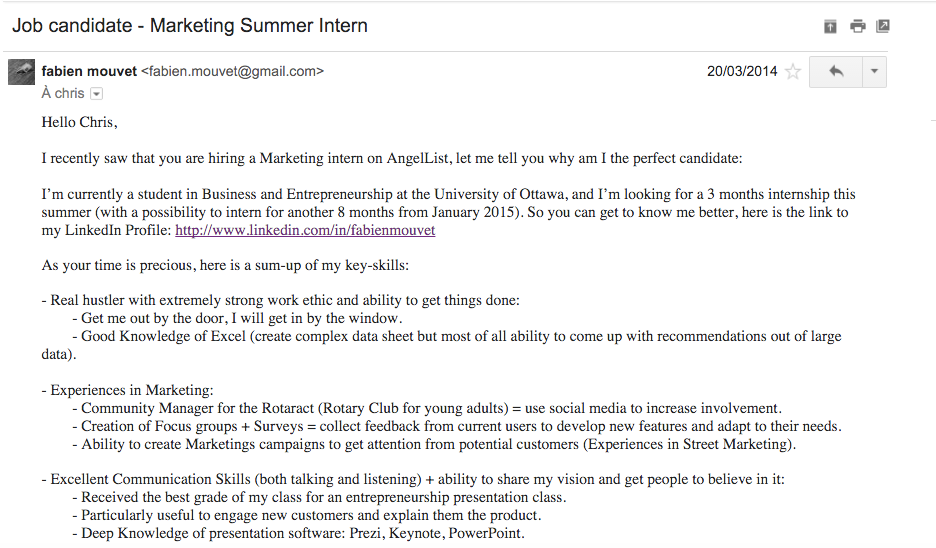936x548 pixels.
Task: Click the "Hello Chris," greeting line
Action: [x=80, y=122]
